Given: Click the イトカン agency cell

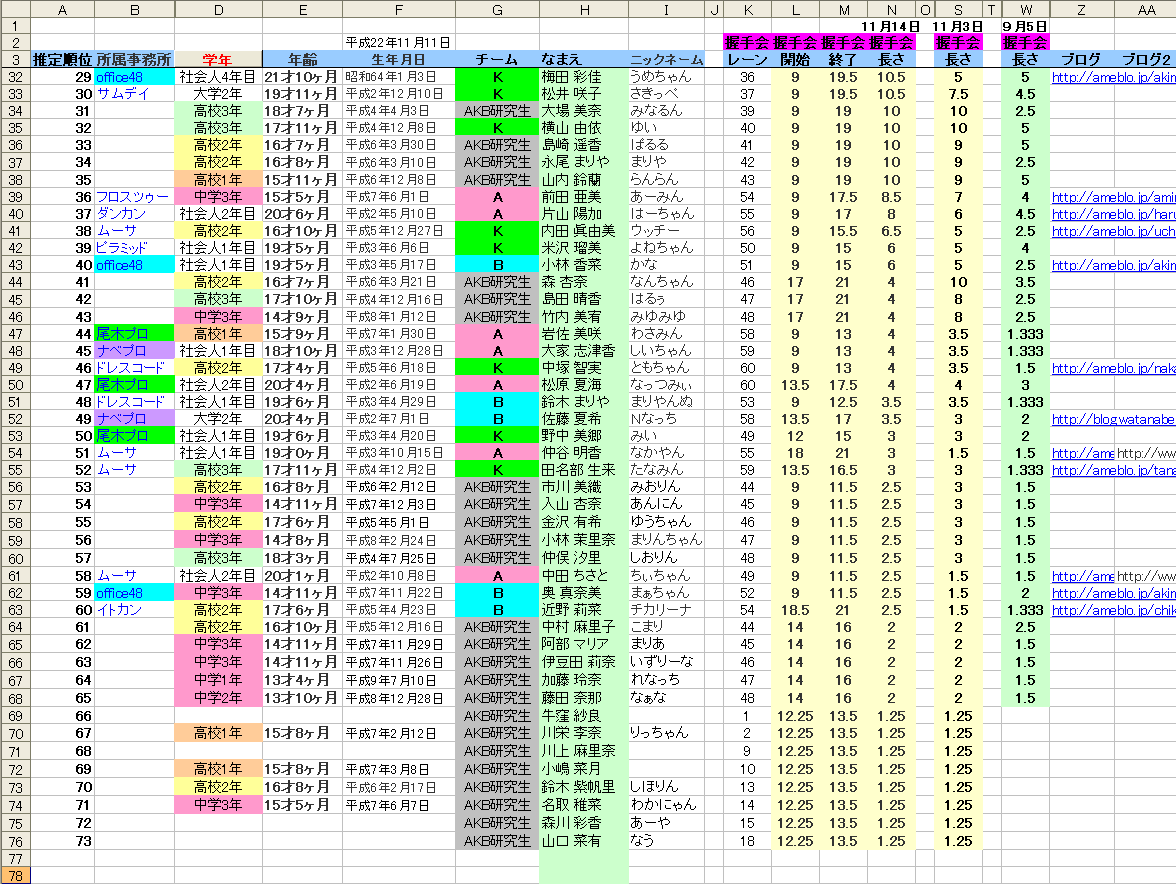Looking at the screenshot, I should [x=134, y=610].
